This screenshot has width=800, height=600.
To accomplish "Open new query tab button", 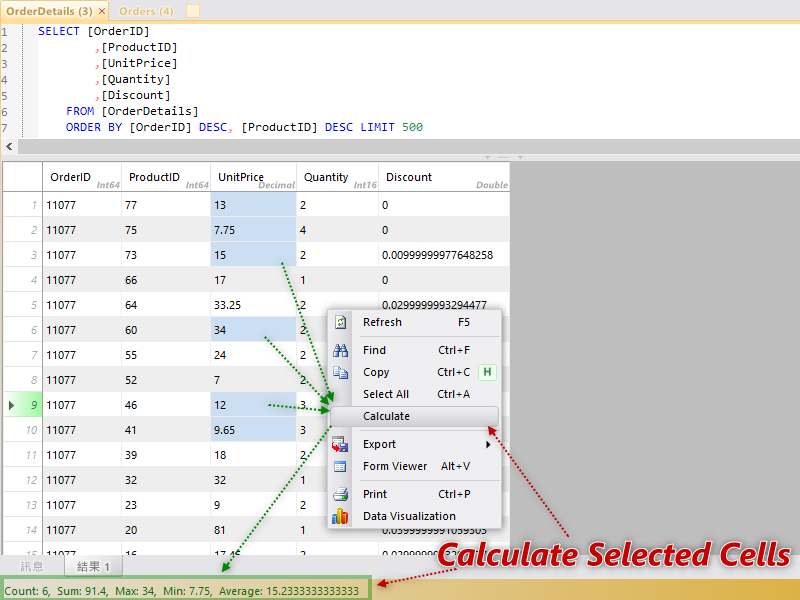I will point(193,11).
